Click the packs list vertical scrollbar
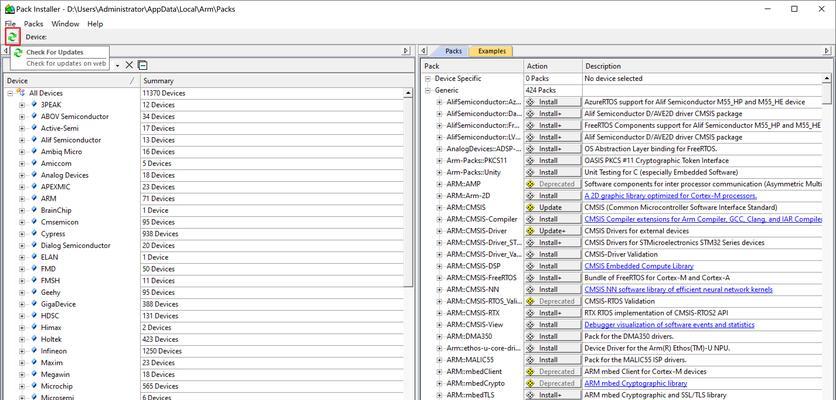 point(827,93)
